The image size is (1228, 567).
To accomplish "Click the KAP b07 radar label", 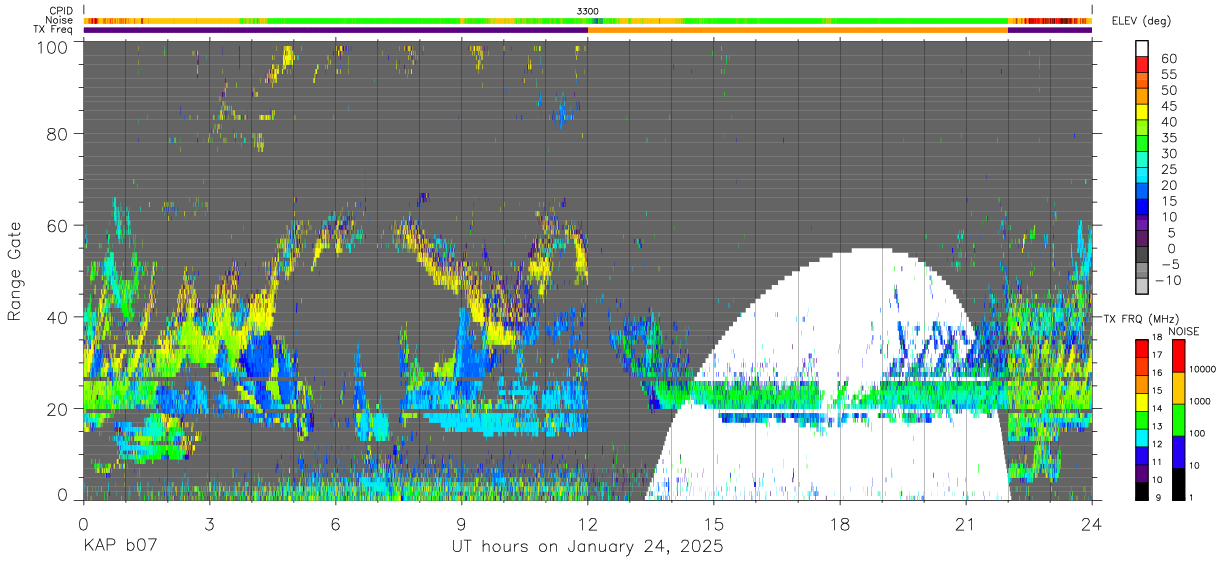I will [x=120, y=547].
